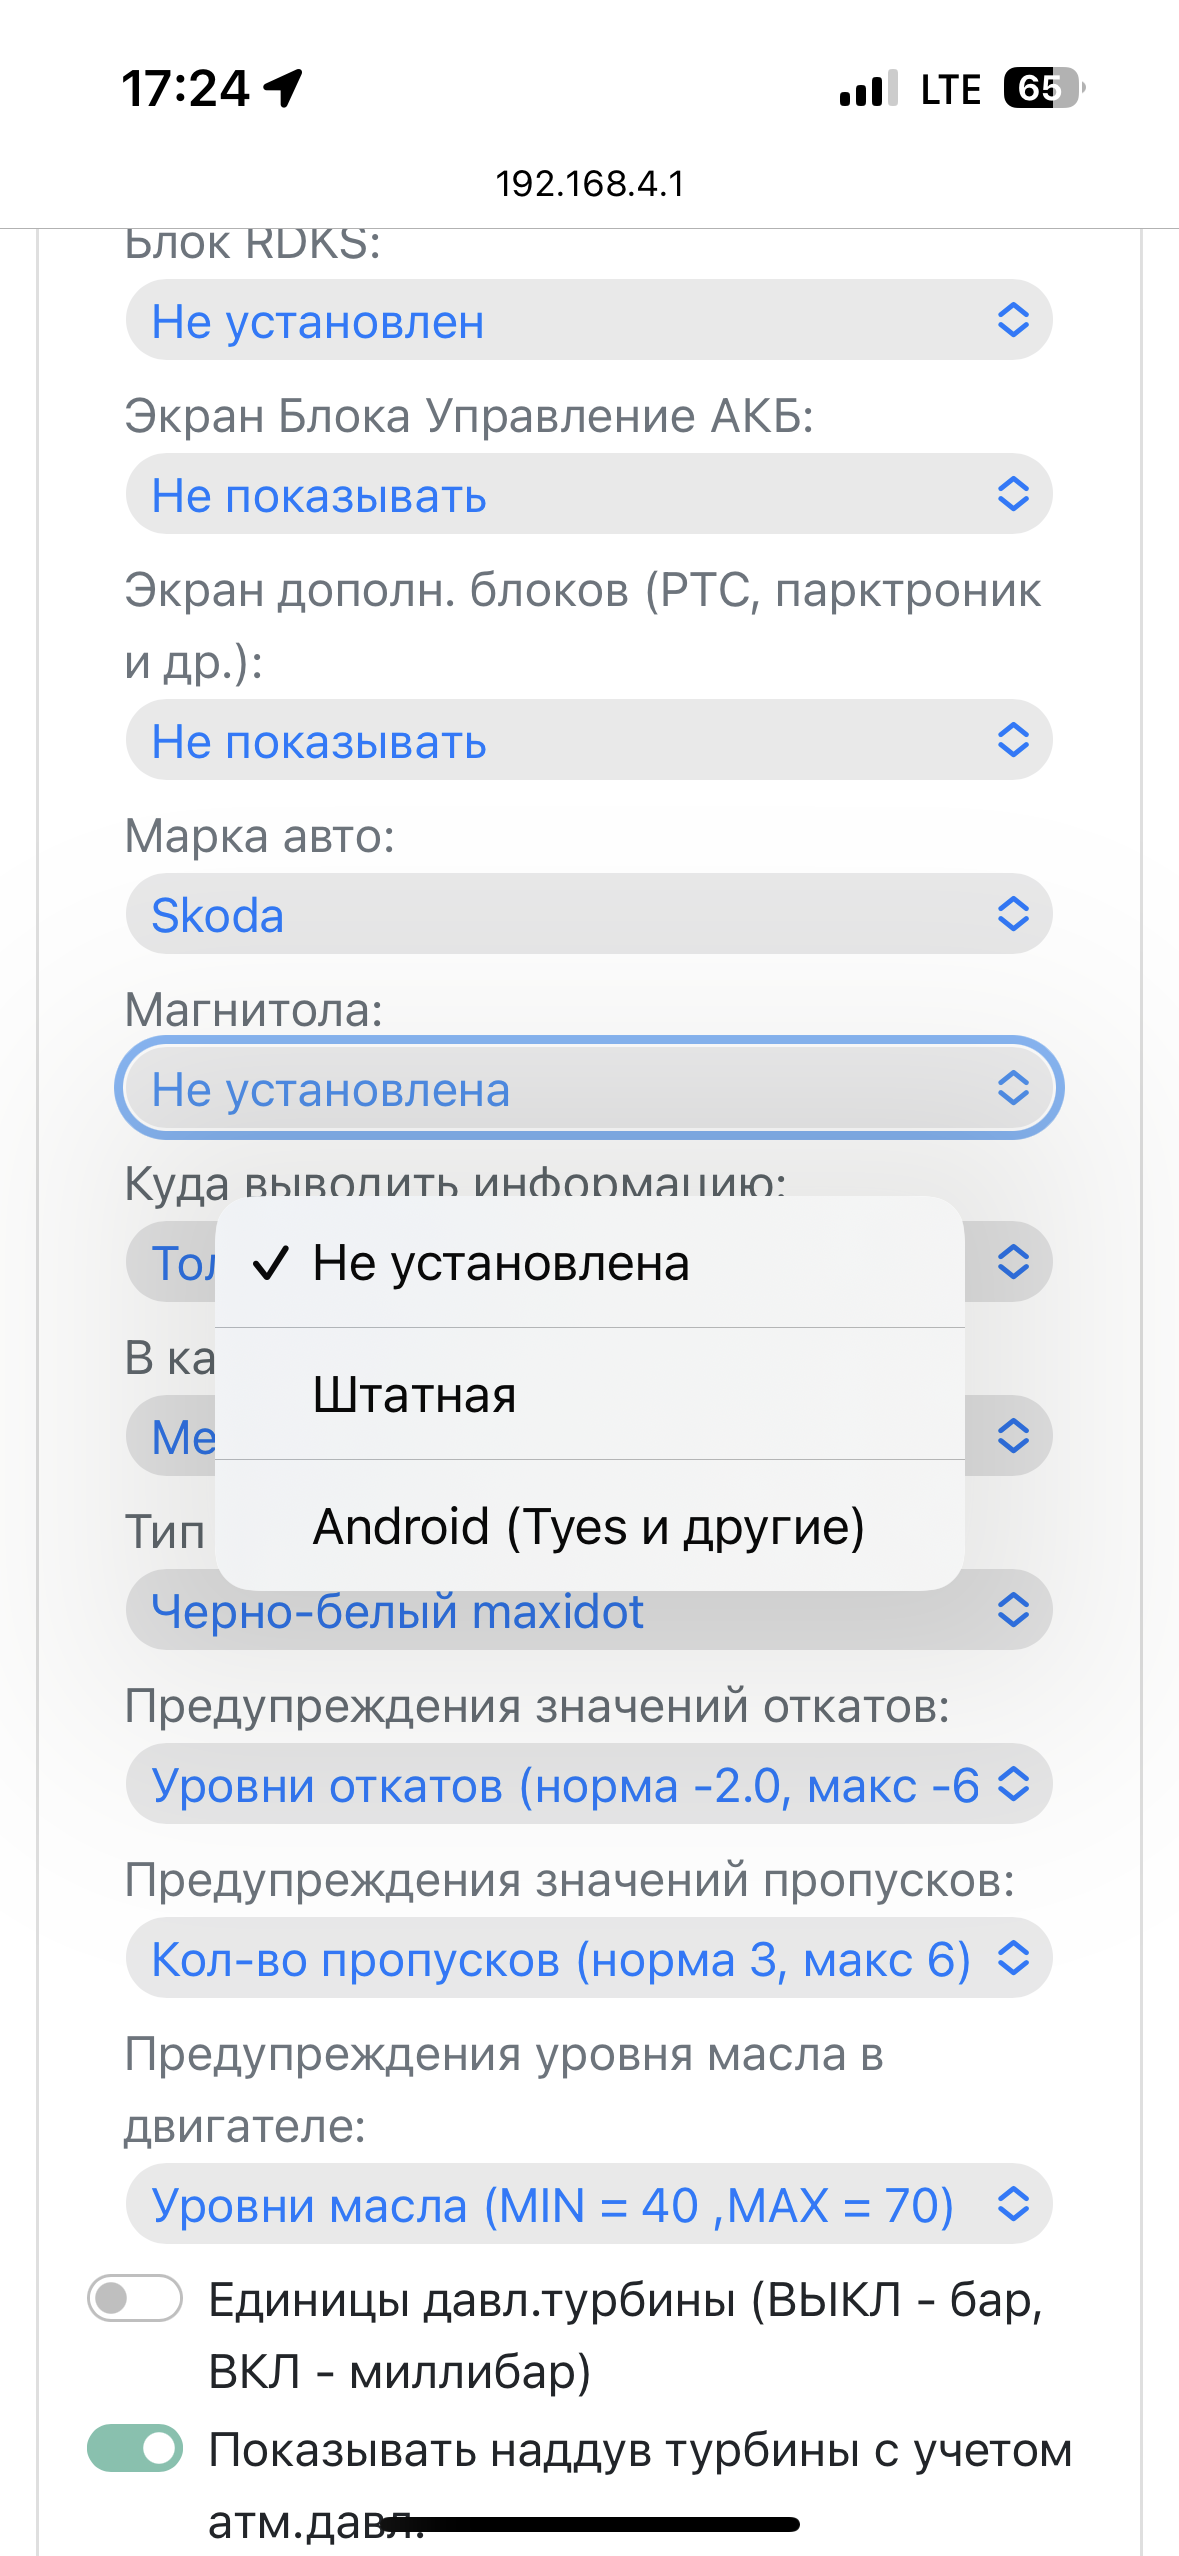Disable turbo boost with atmospheric pressure switch

click(x=135, y=2447)
